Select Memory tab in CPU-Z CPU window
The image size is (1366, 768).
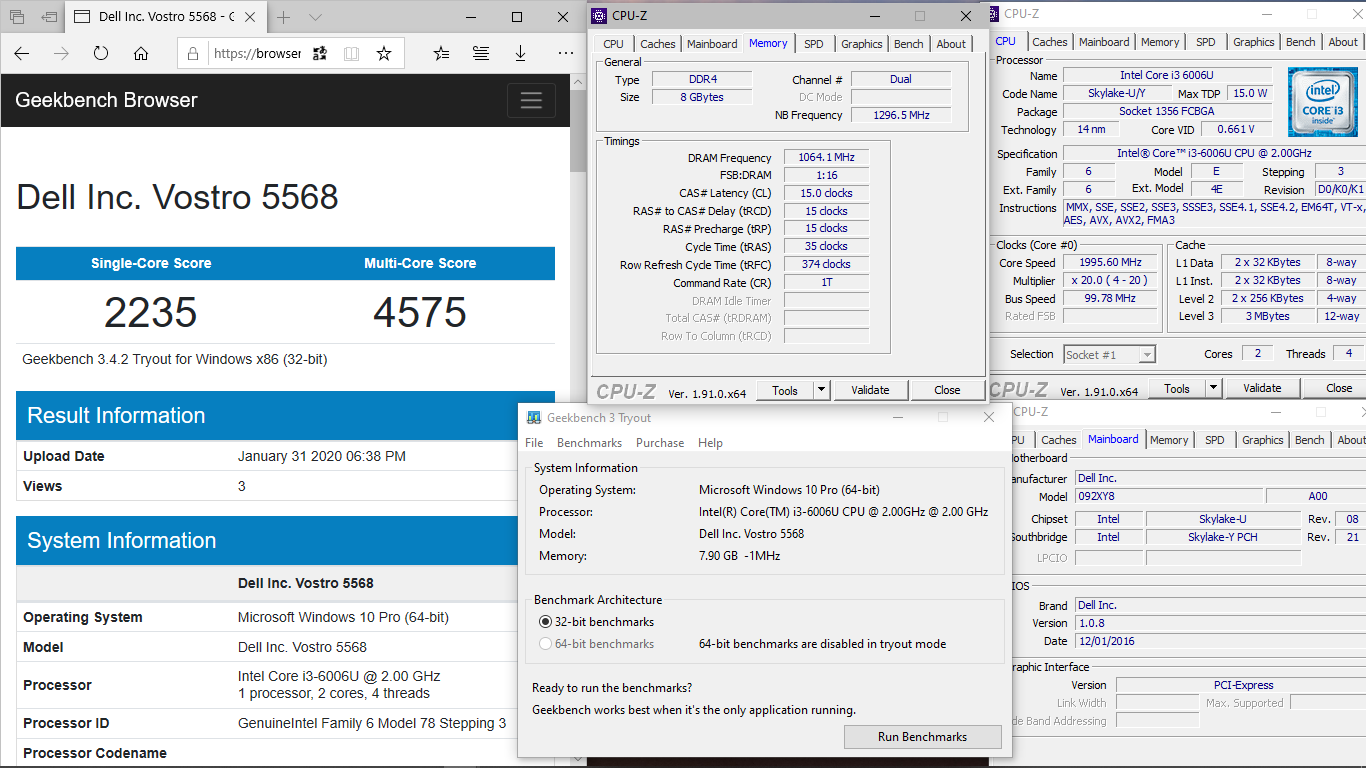pyautogui.click(x=1160, y=42)
